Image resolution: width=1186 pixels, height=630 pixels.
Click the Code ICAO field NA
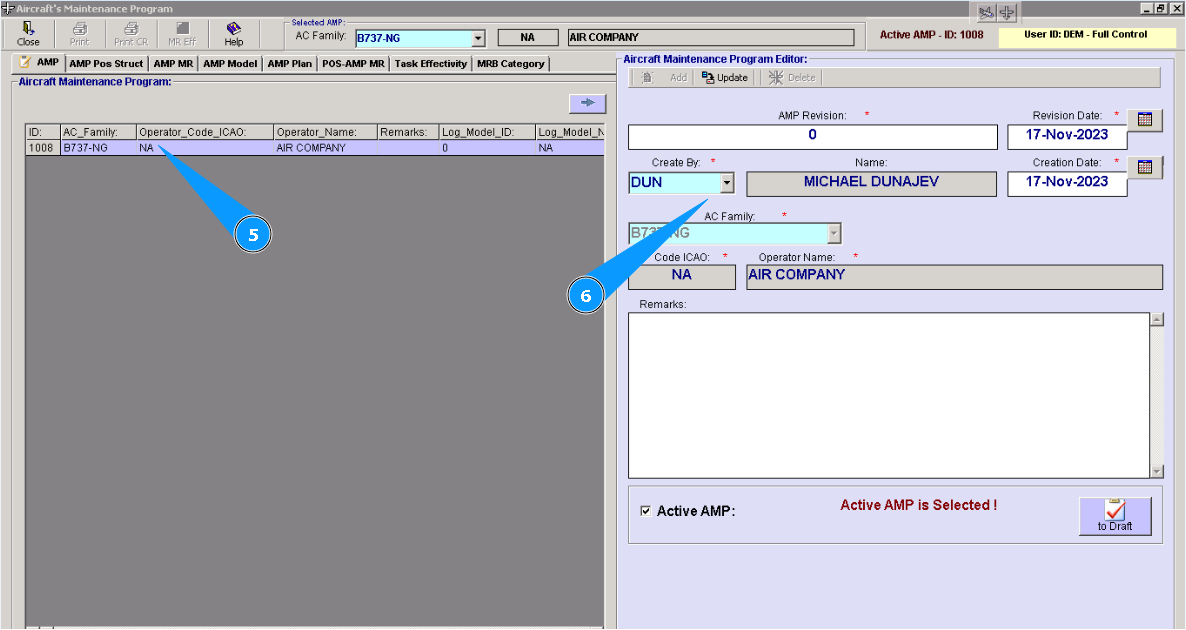coord(681,277)
